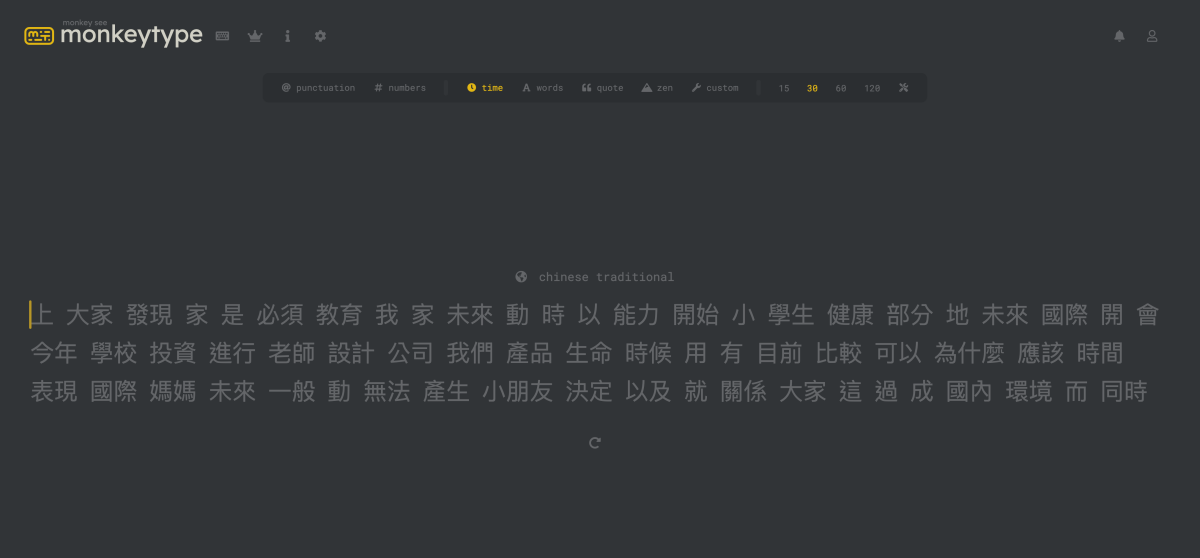The image size is (1200, 558).
Task: Select time test mode
Action: (x=485, y=88)
